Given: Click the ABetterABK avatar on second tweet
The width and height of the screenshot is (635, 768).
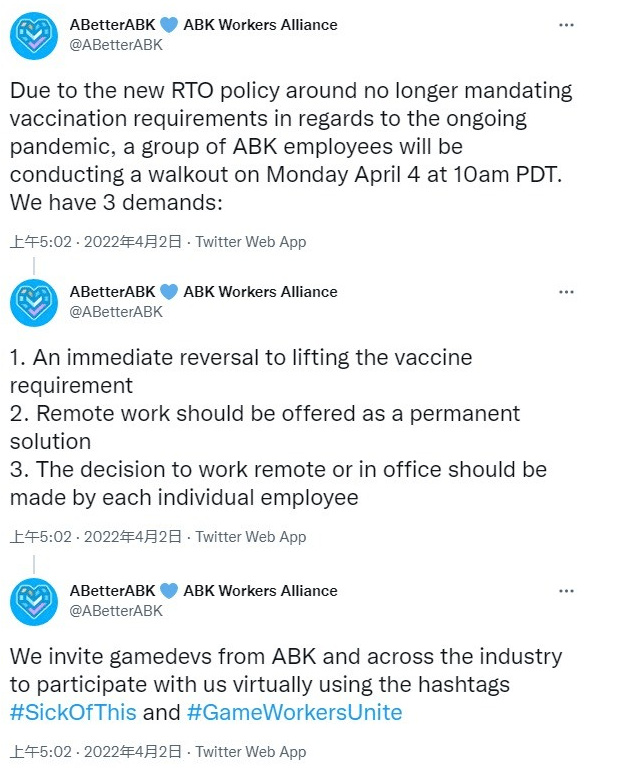Looking at the screenshot, I should (34, 303).
